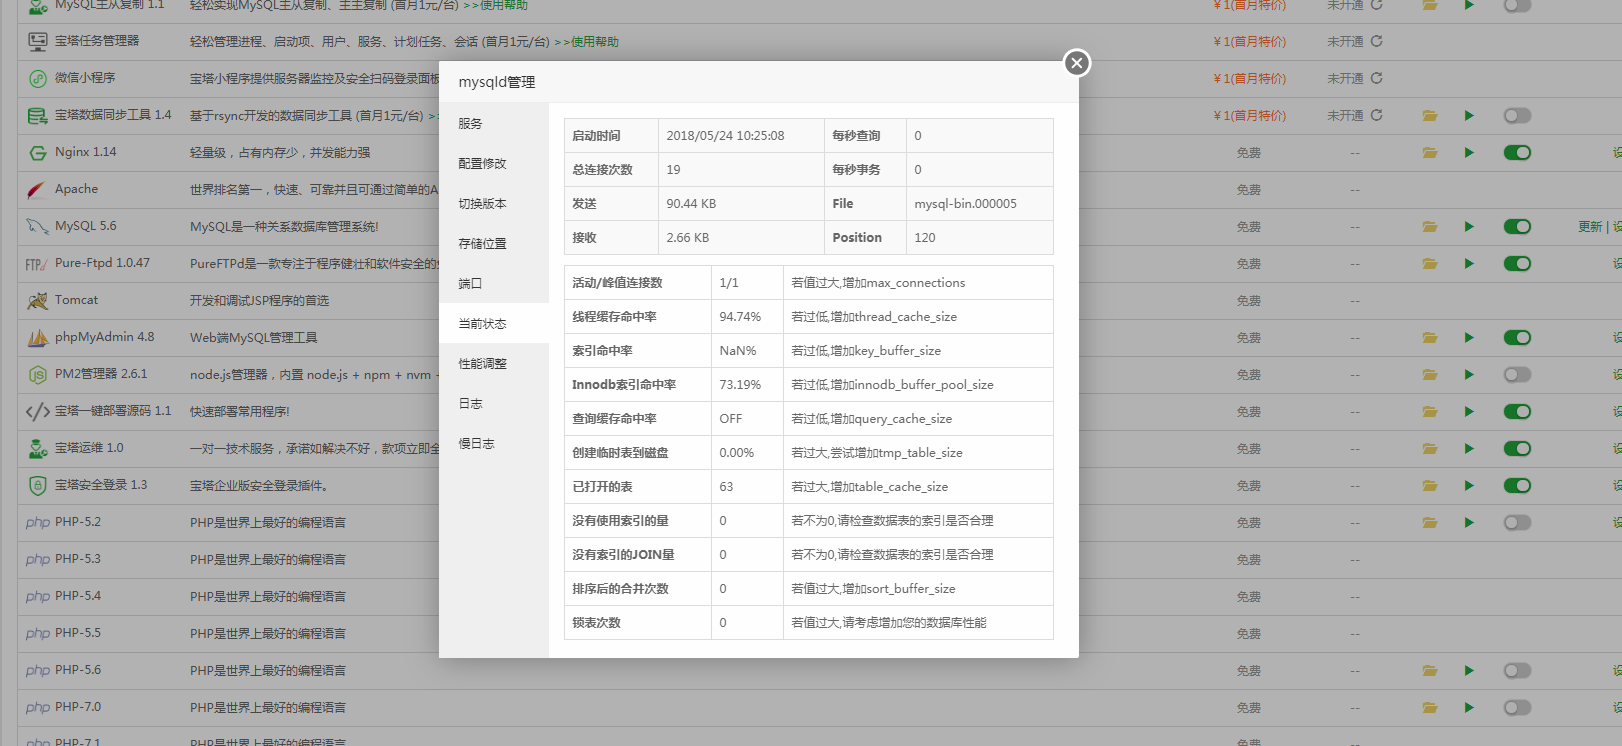This screenshot has width=1622, height=746.
Task: Click play arrow icon in MySQL 5.6 row
Action: pos(1469,227)
